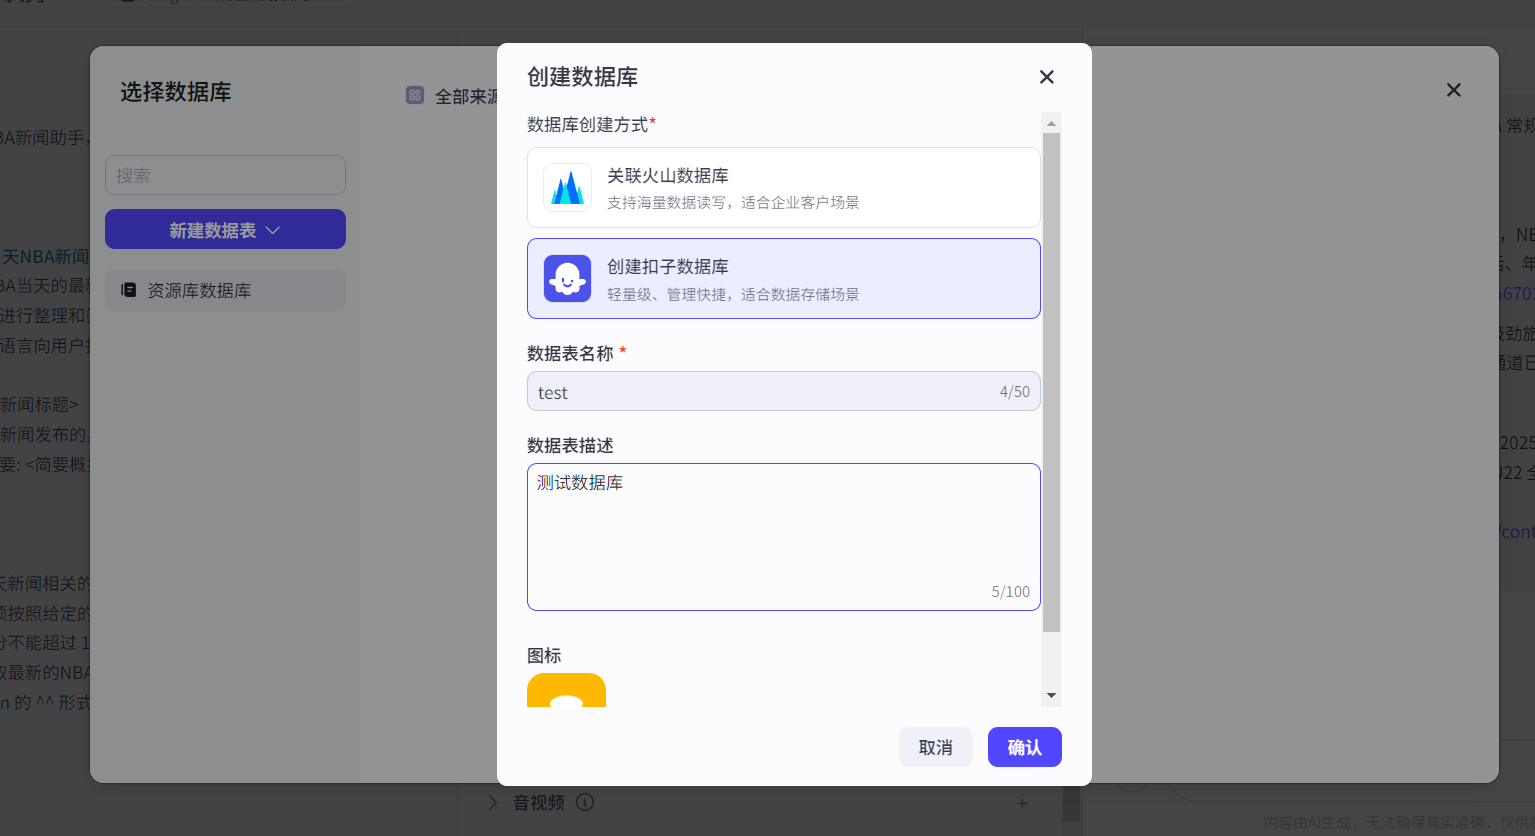Image resolution: width=1535 pixels, height=836 pixels.
Task: Click the 搜索 search box
Action: click(x=225, y=175)
